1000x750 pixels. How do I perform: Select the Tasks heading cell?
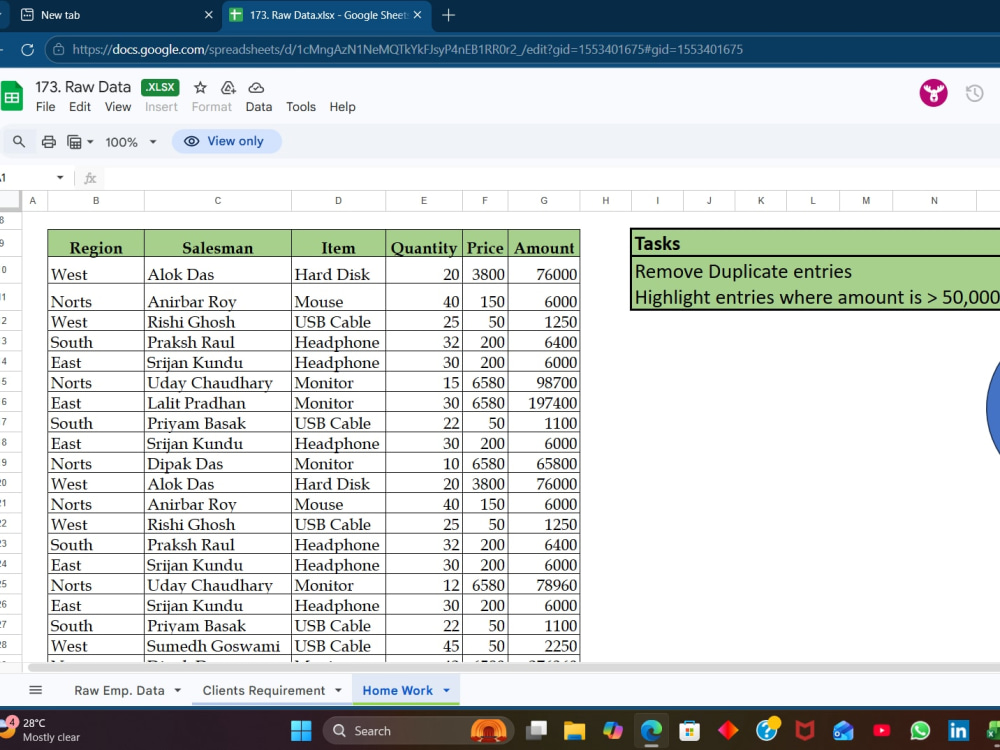coord(815,243)
